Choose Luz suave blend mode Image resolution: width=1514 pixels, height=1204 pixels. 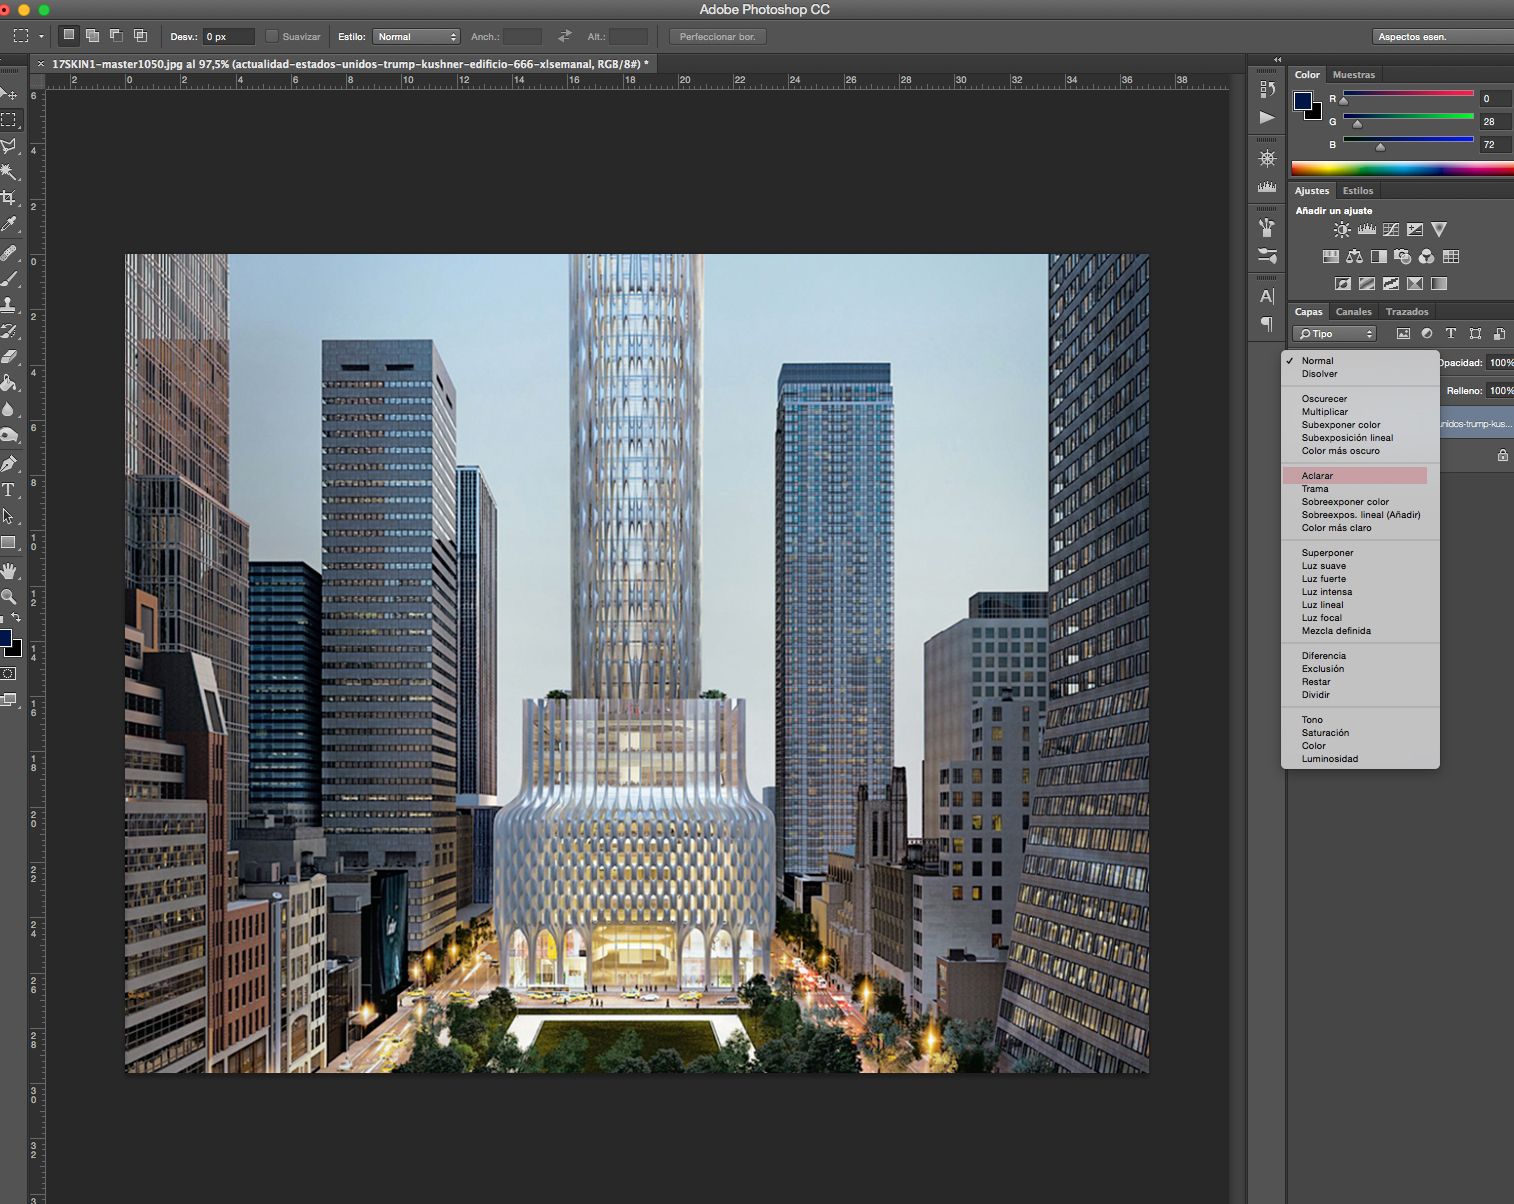1324,566
